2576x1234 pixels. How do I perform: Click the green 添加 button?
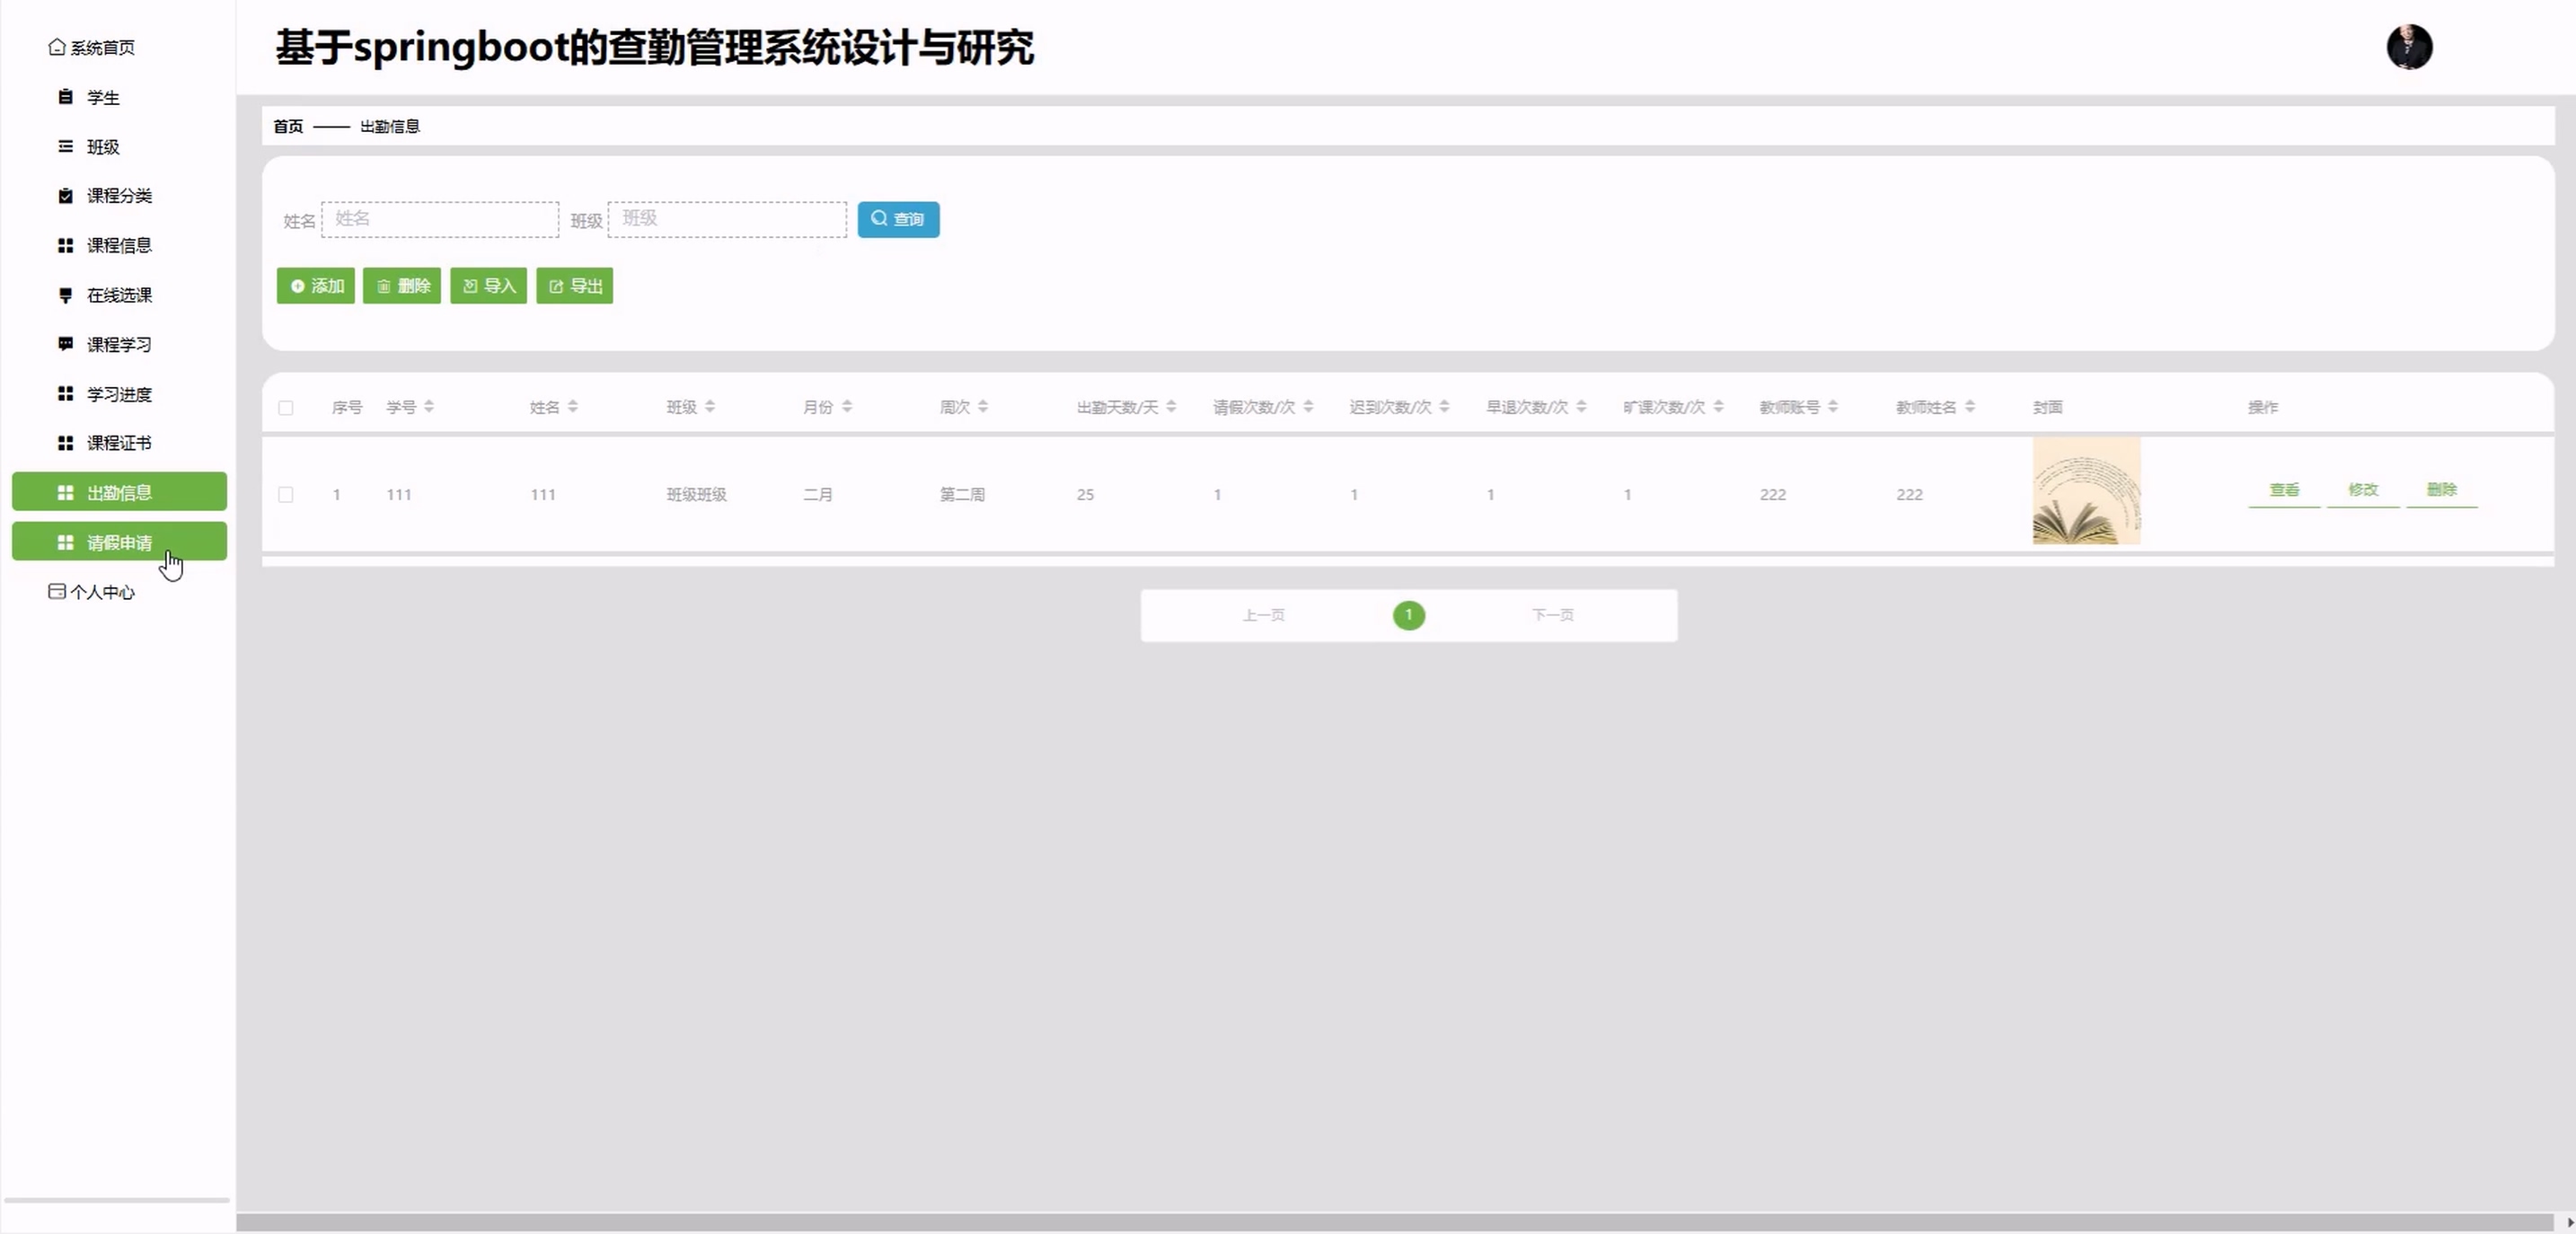coord(316,286)
